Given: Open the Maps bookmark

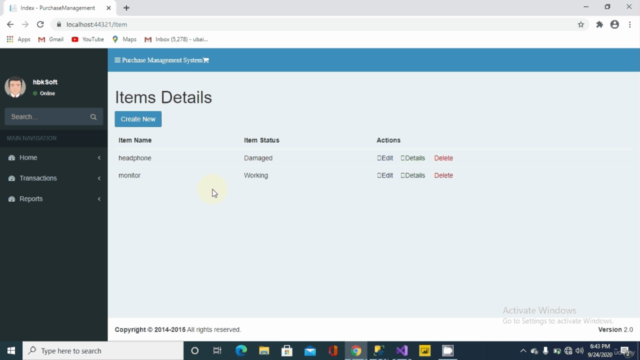Looking at the screenshot, I should [124, 39].
